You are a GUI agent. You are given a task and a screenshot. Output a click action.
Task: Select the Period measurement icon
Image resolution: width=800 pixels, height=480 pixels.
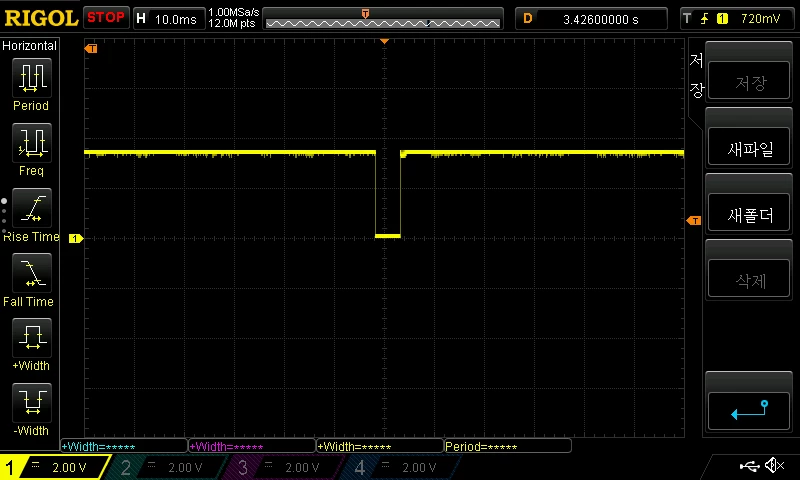(x=32, y=78)
